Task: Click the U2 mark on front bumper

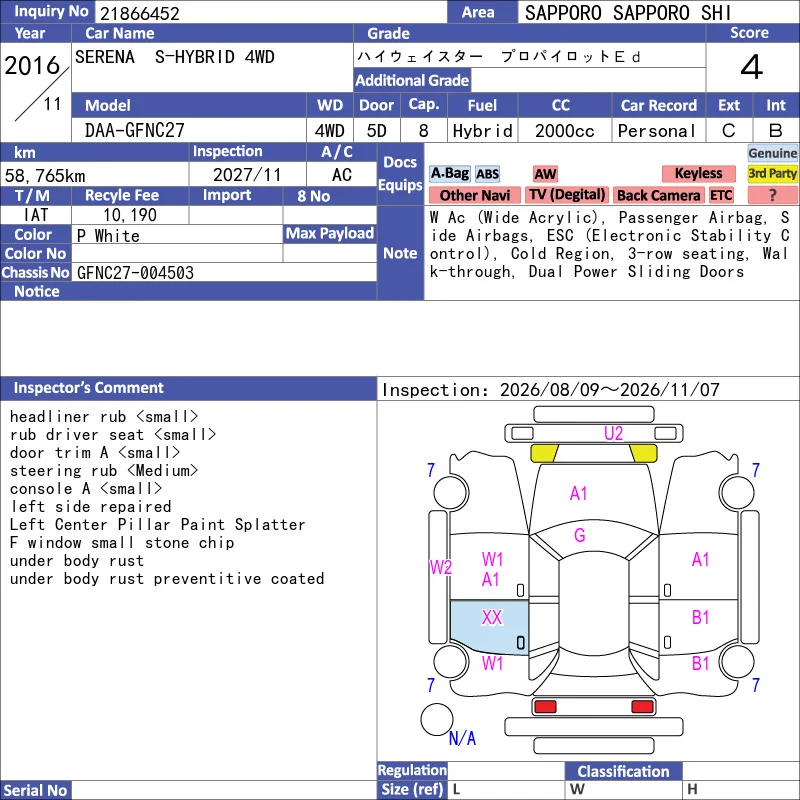Action: 613,433
